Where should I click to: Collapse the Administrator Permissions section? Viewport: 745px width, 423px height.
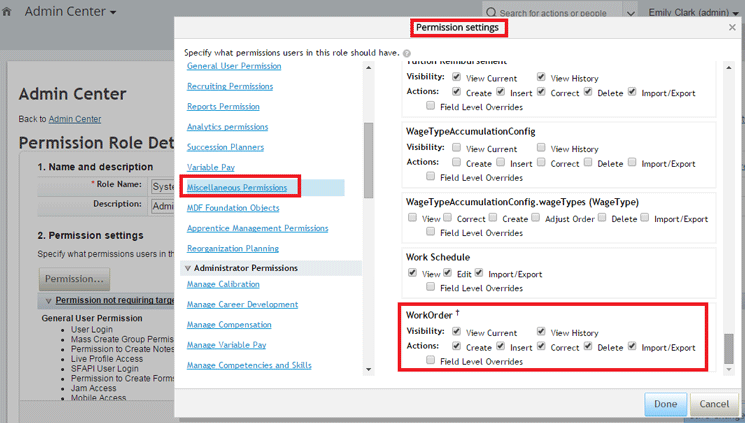pyautogui.click(x=188, y=268)
